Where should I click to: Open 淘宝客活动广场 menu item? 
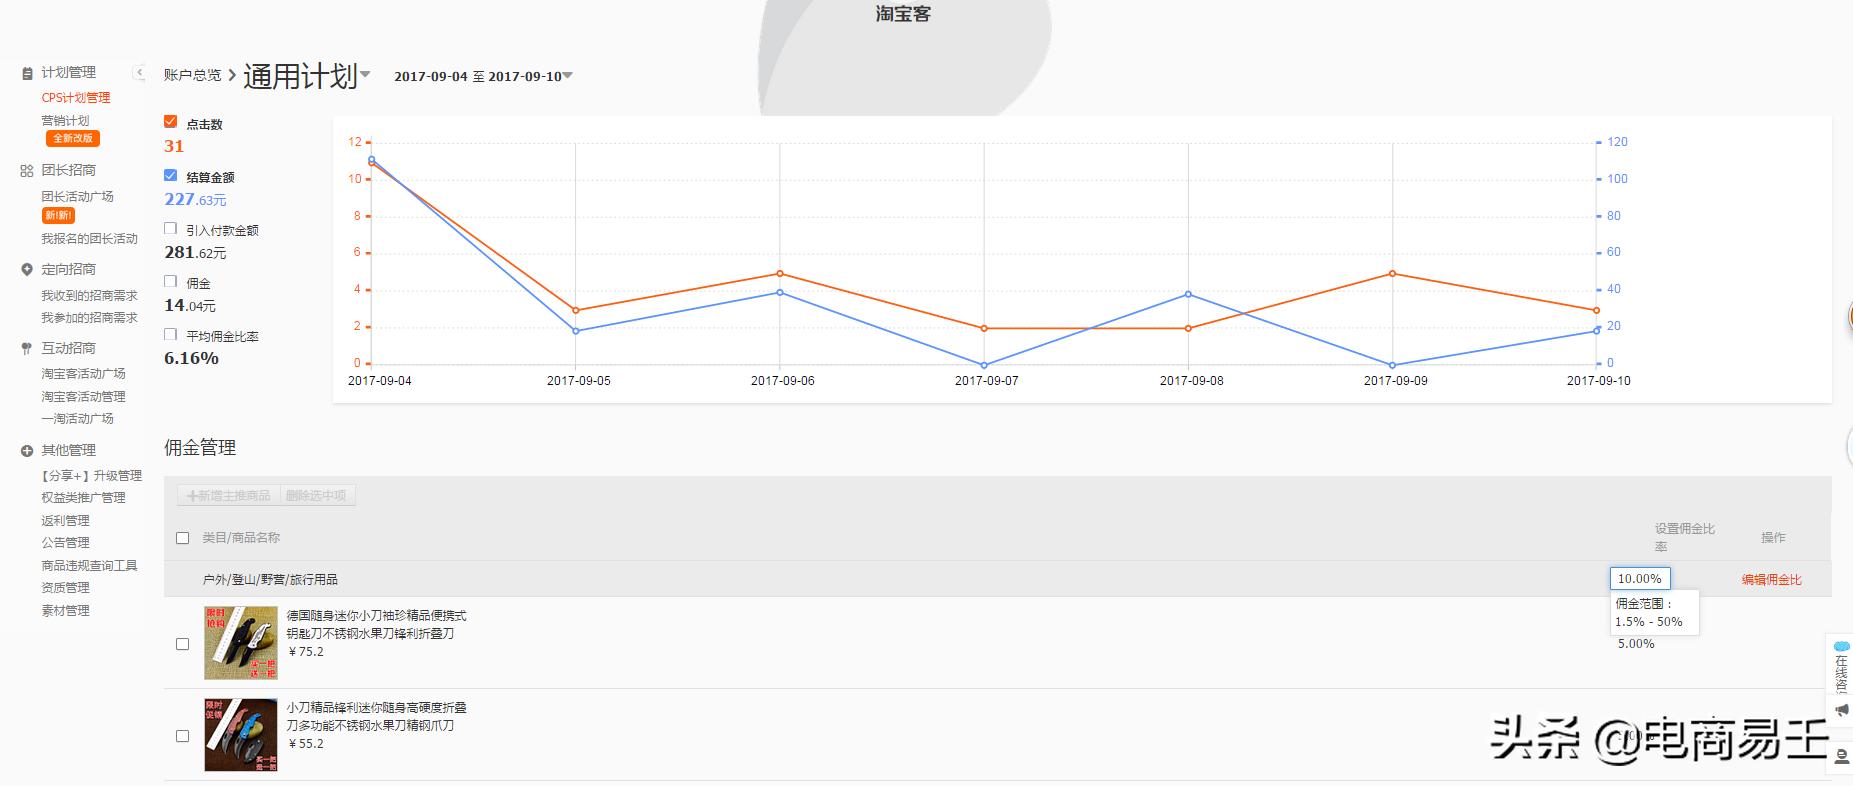click(83, 374)
